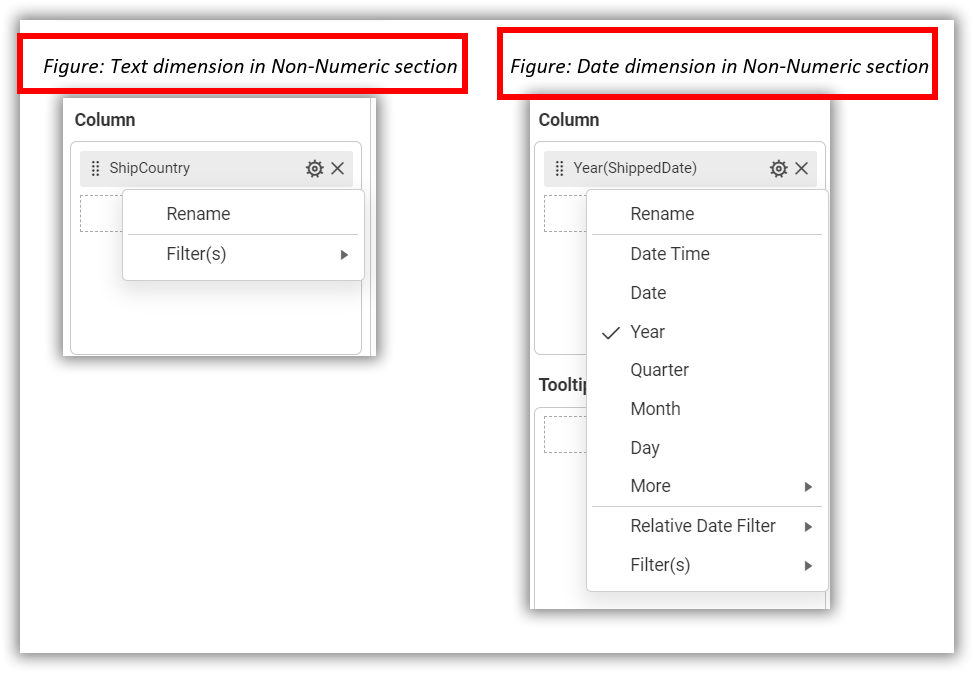Switch date grouping to Day
This screenshot has height=673, width=974.
point(645,447)
